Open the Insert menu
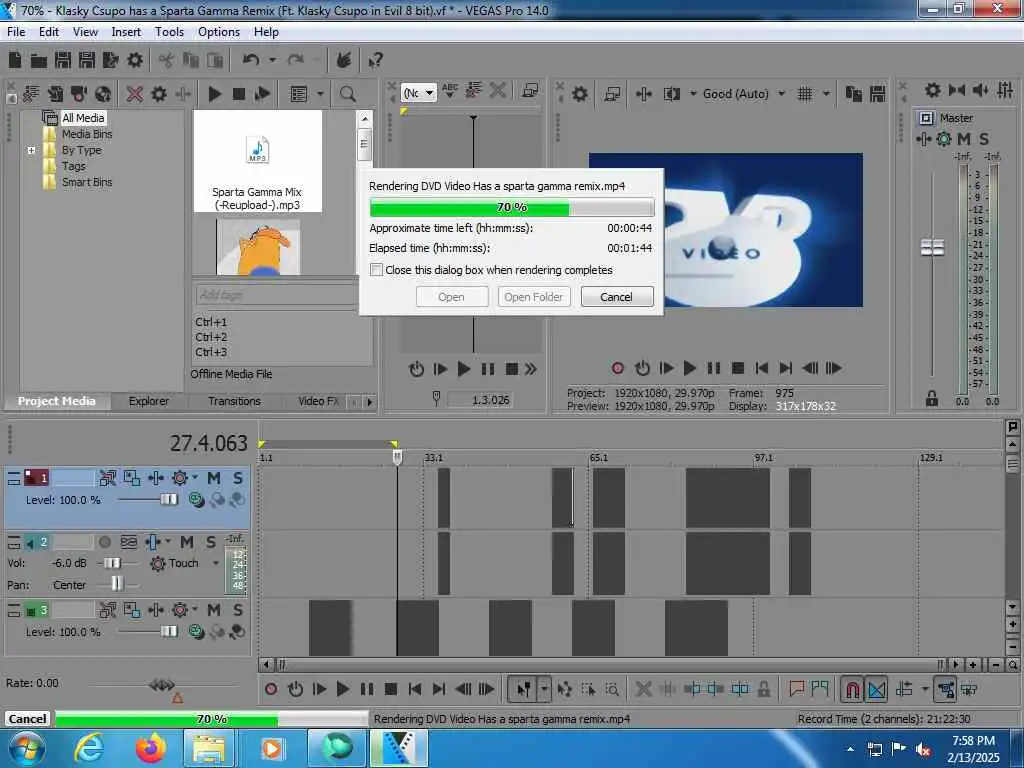This screenshot has width=1024, height=768. coord(126,32)
